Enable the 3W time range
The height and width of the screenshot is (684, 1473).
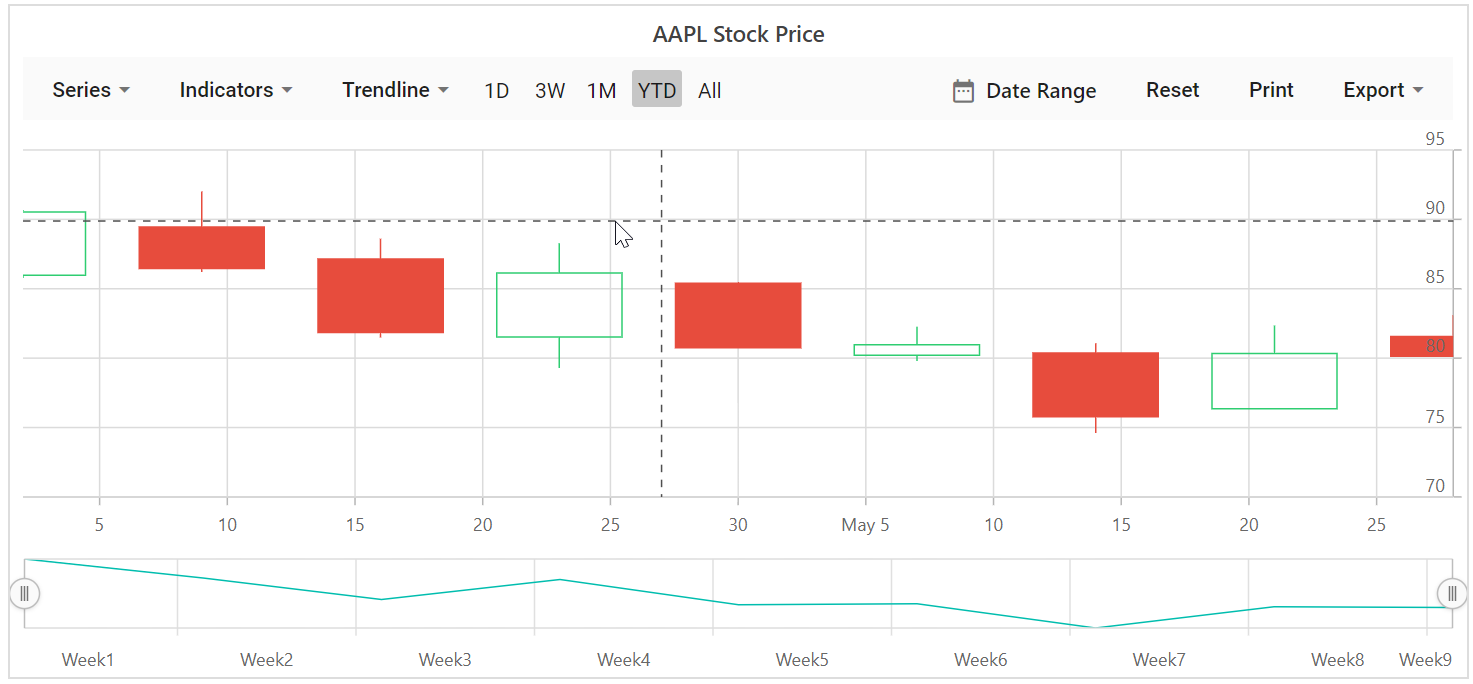pyautogui.click(x=550, y=90)
